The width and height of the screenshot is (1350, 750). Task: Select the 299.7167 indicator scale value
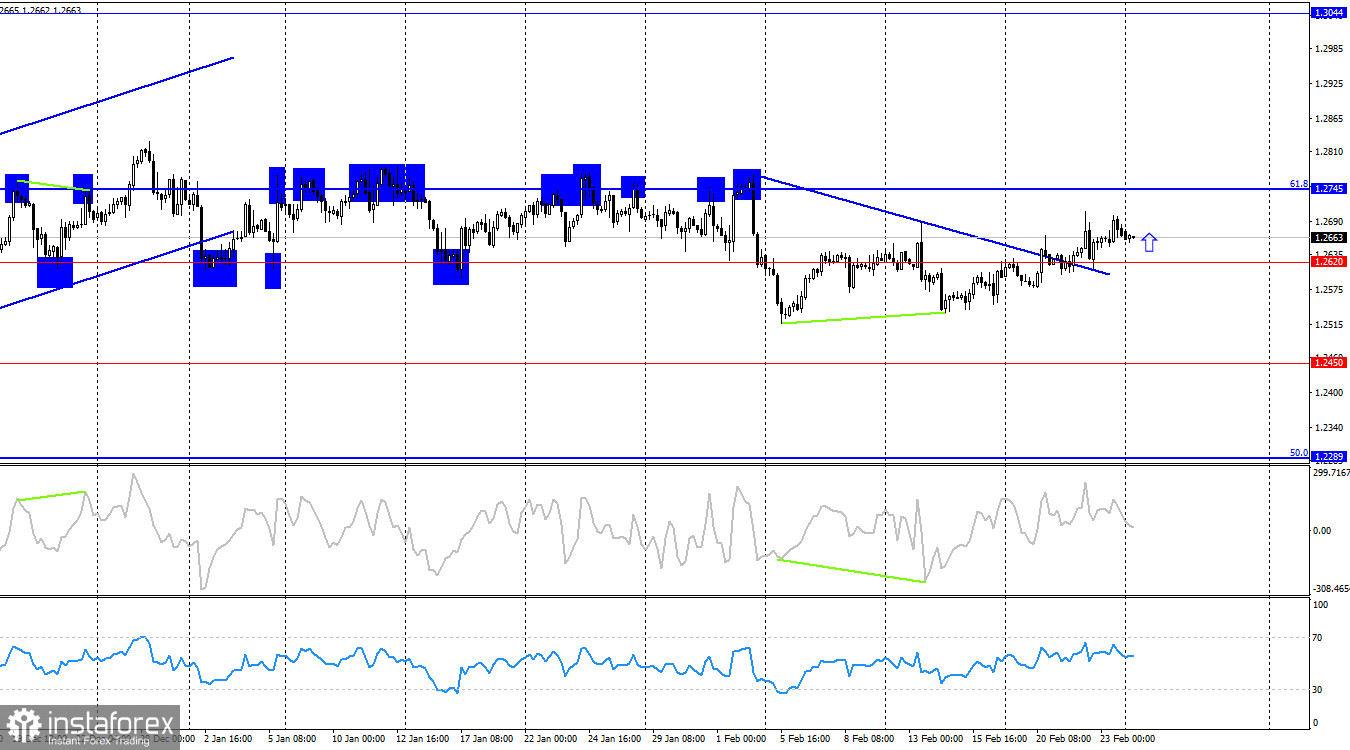coord(1330,473)
